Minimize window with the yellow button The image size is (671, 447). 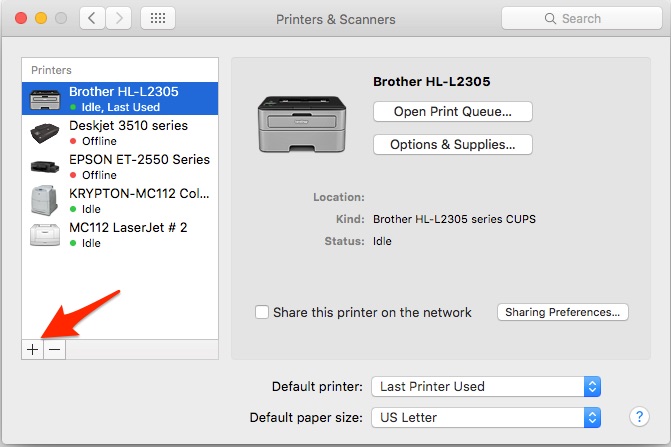(x=41, y=18)
